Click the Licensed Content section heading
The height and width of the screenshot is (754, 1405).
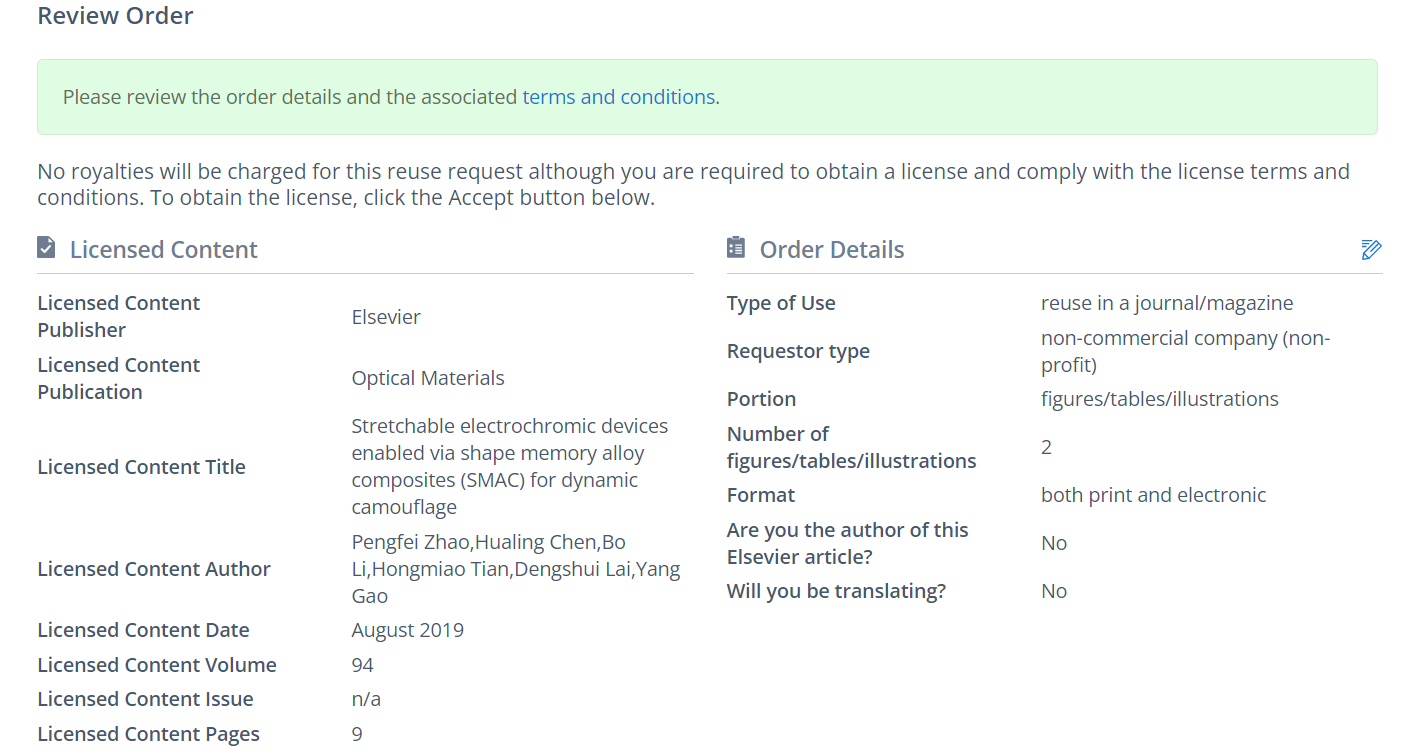(163, 250)
